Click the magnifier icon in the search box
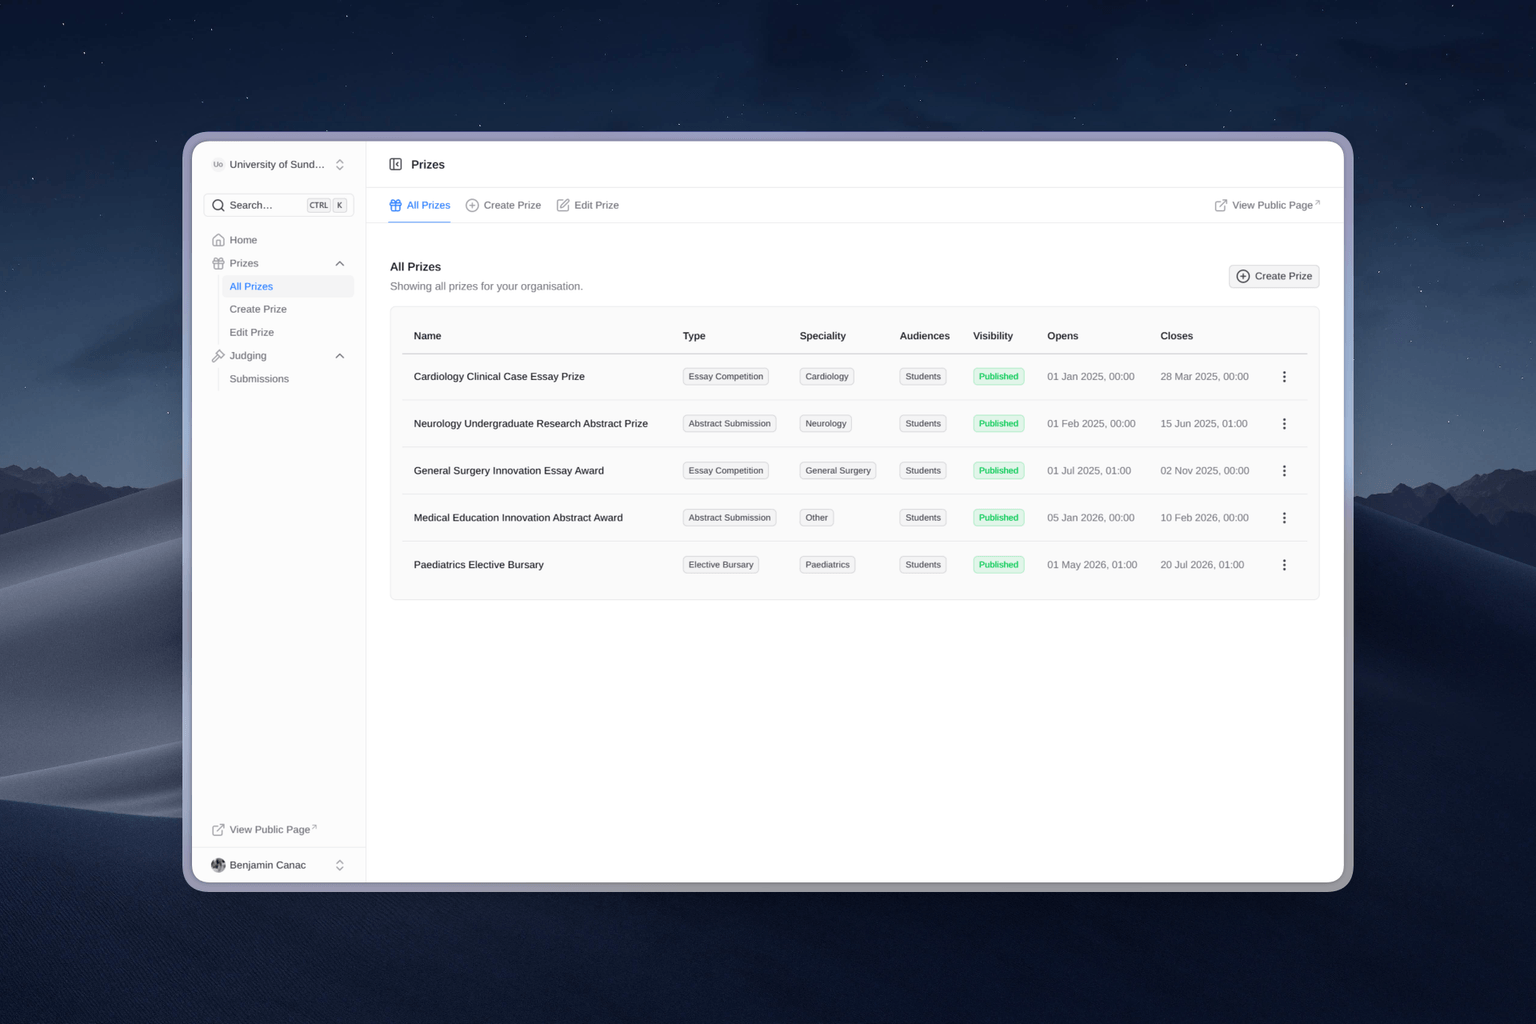 [x=218, y=205]
